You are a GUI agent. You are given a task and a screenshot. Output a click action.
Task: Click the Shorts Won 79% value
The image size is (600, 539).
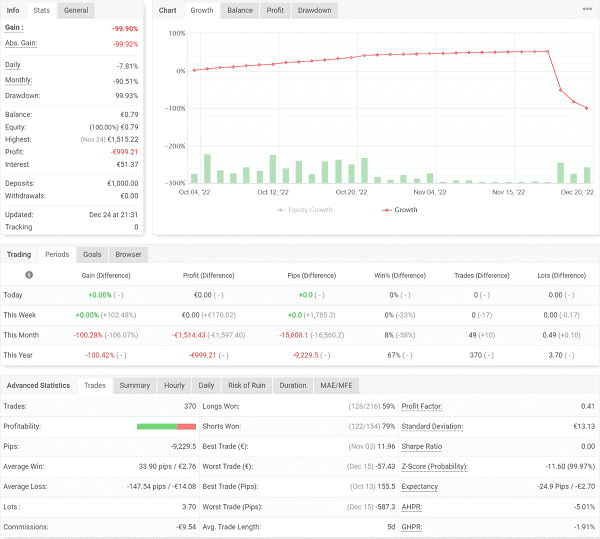pos(388,426)
